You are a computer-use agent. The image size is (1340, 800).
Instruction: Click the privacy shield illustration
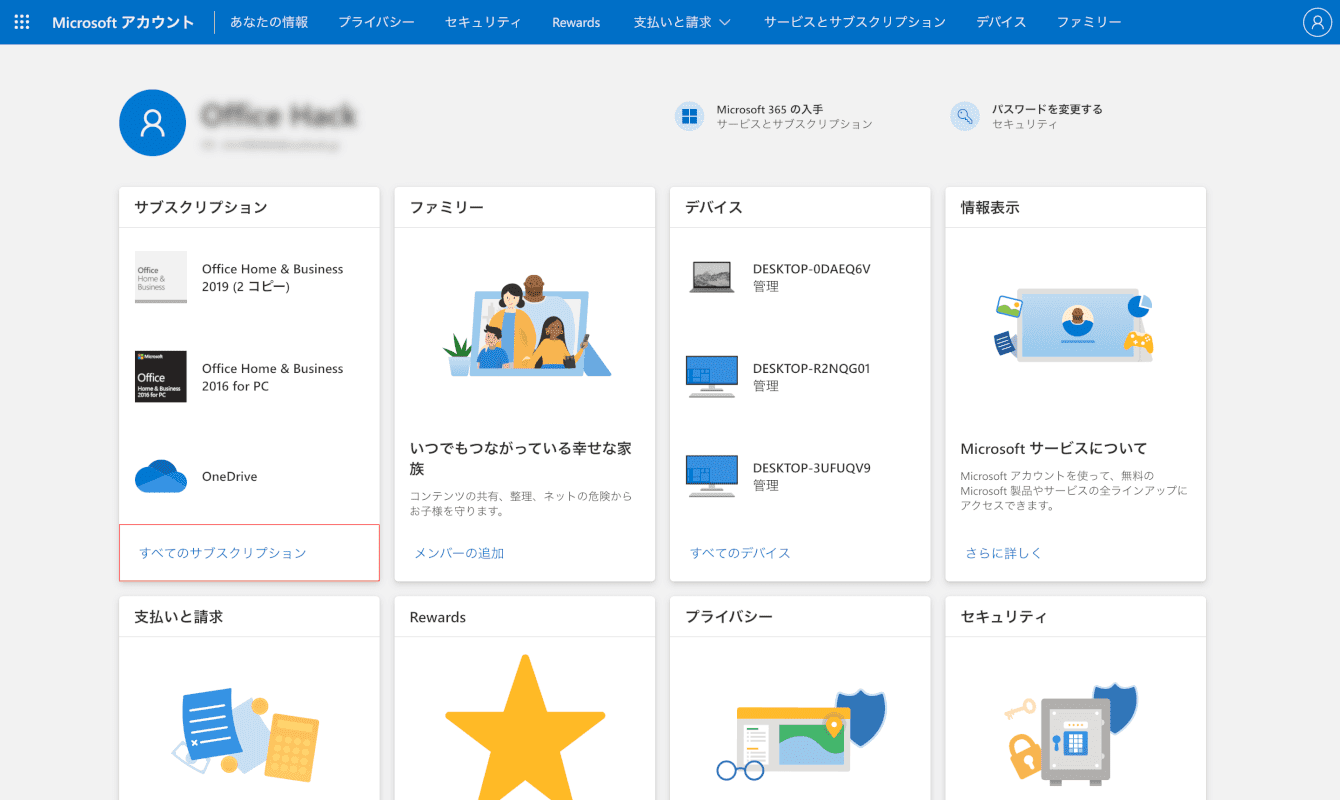[x=802, y=735]
